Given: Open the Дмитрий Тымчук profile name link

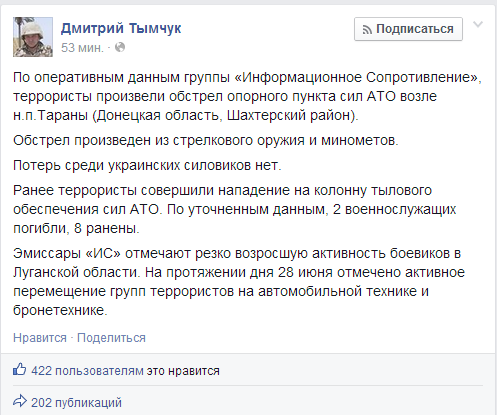Looking at the screenshot, I should [121, 28].
